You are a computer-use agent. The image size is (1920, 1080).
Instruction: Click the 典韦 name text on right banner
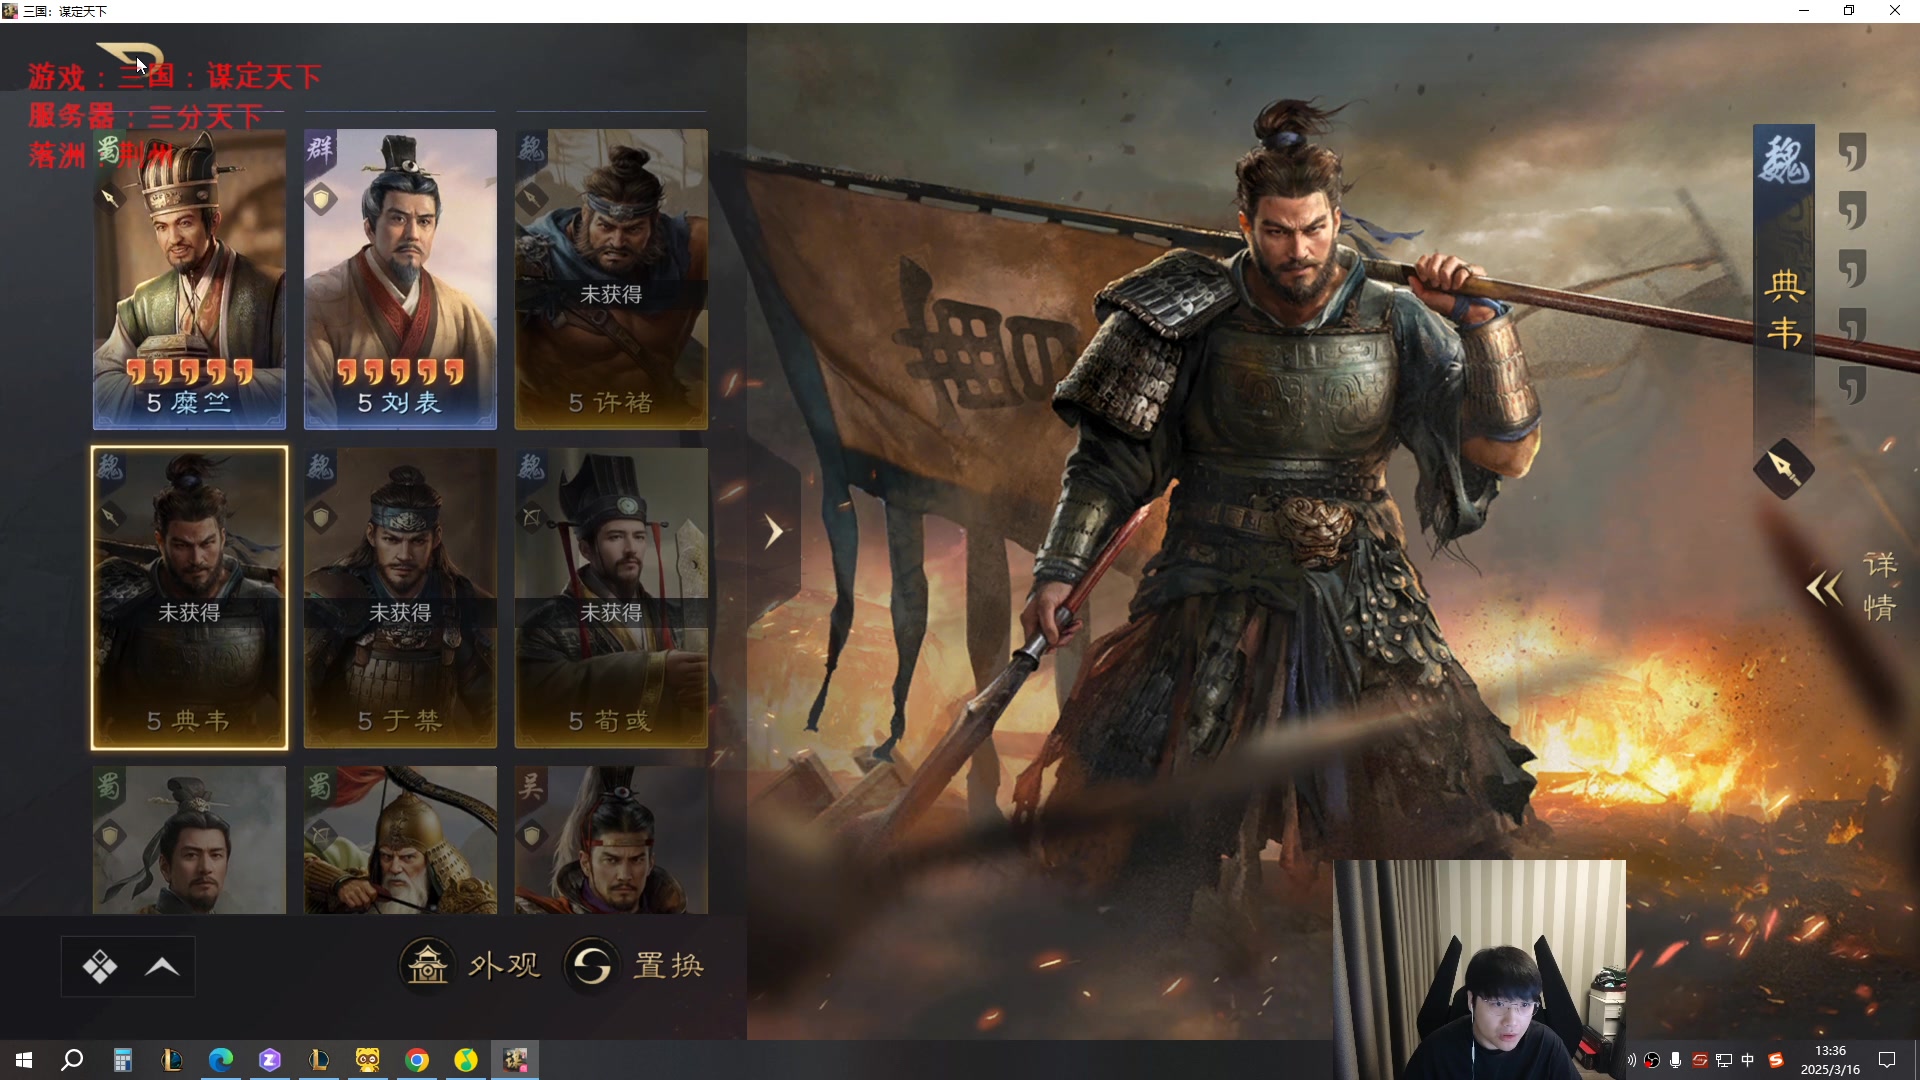point(1784,309)
